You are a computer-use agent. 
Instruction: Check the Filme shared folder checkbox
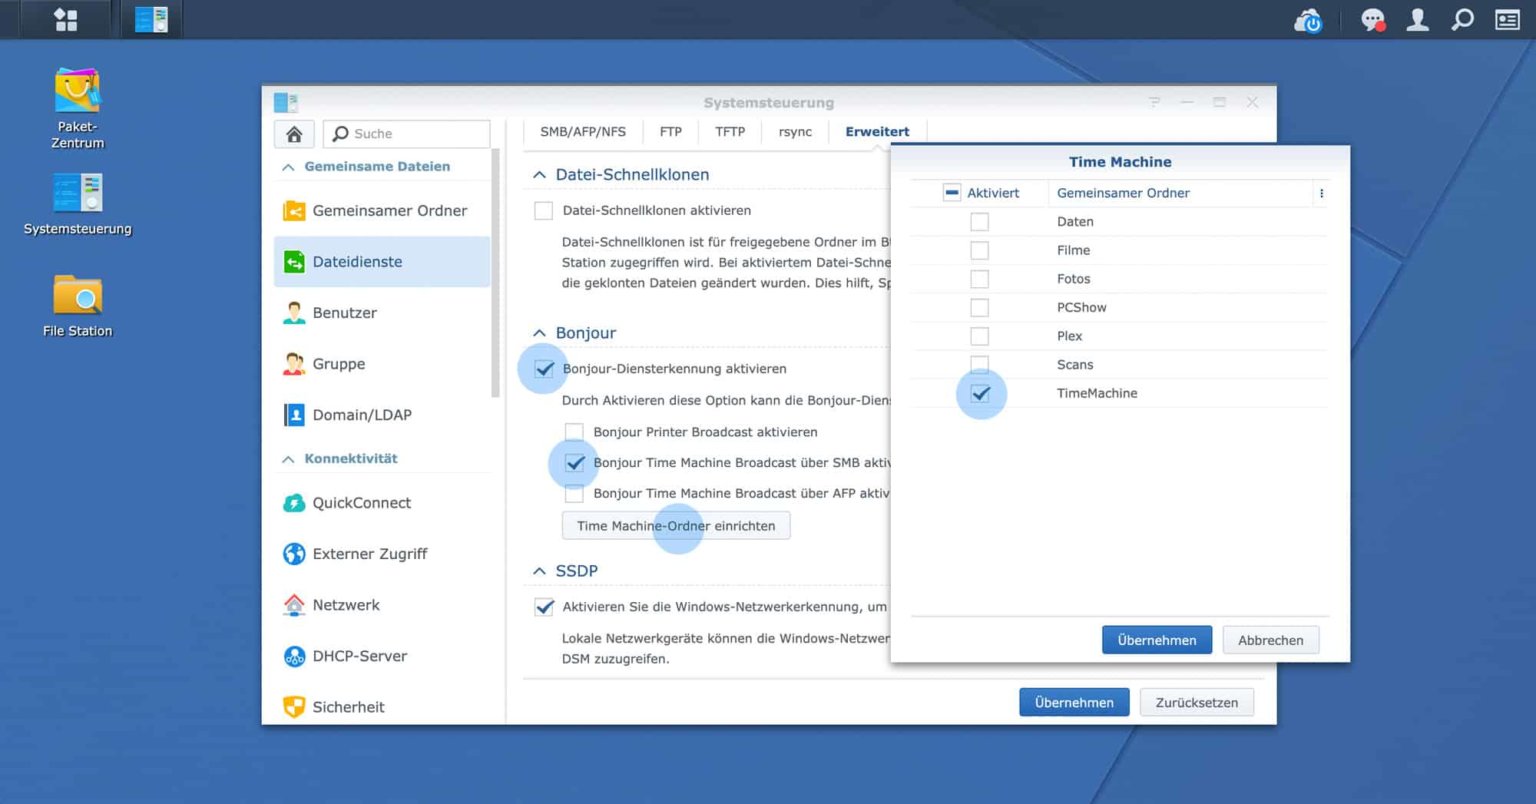pyautogui.click(x=978, y=249)
